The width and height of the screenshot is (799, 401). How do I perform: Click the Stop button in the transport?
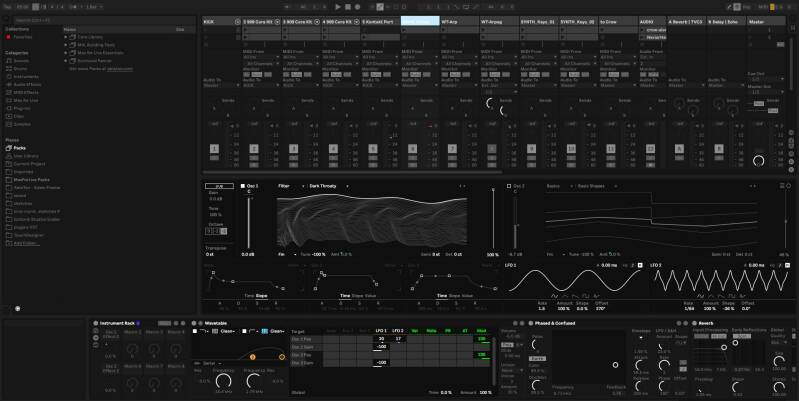point(346,6)
